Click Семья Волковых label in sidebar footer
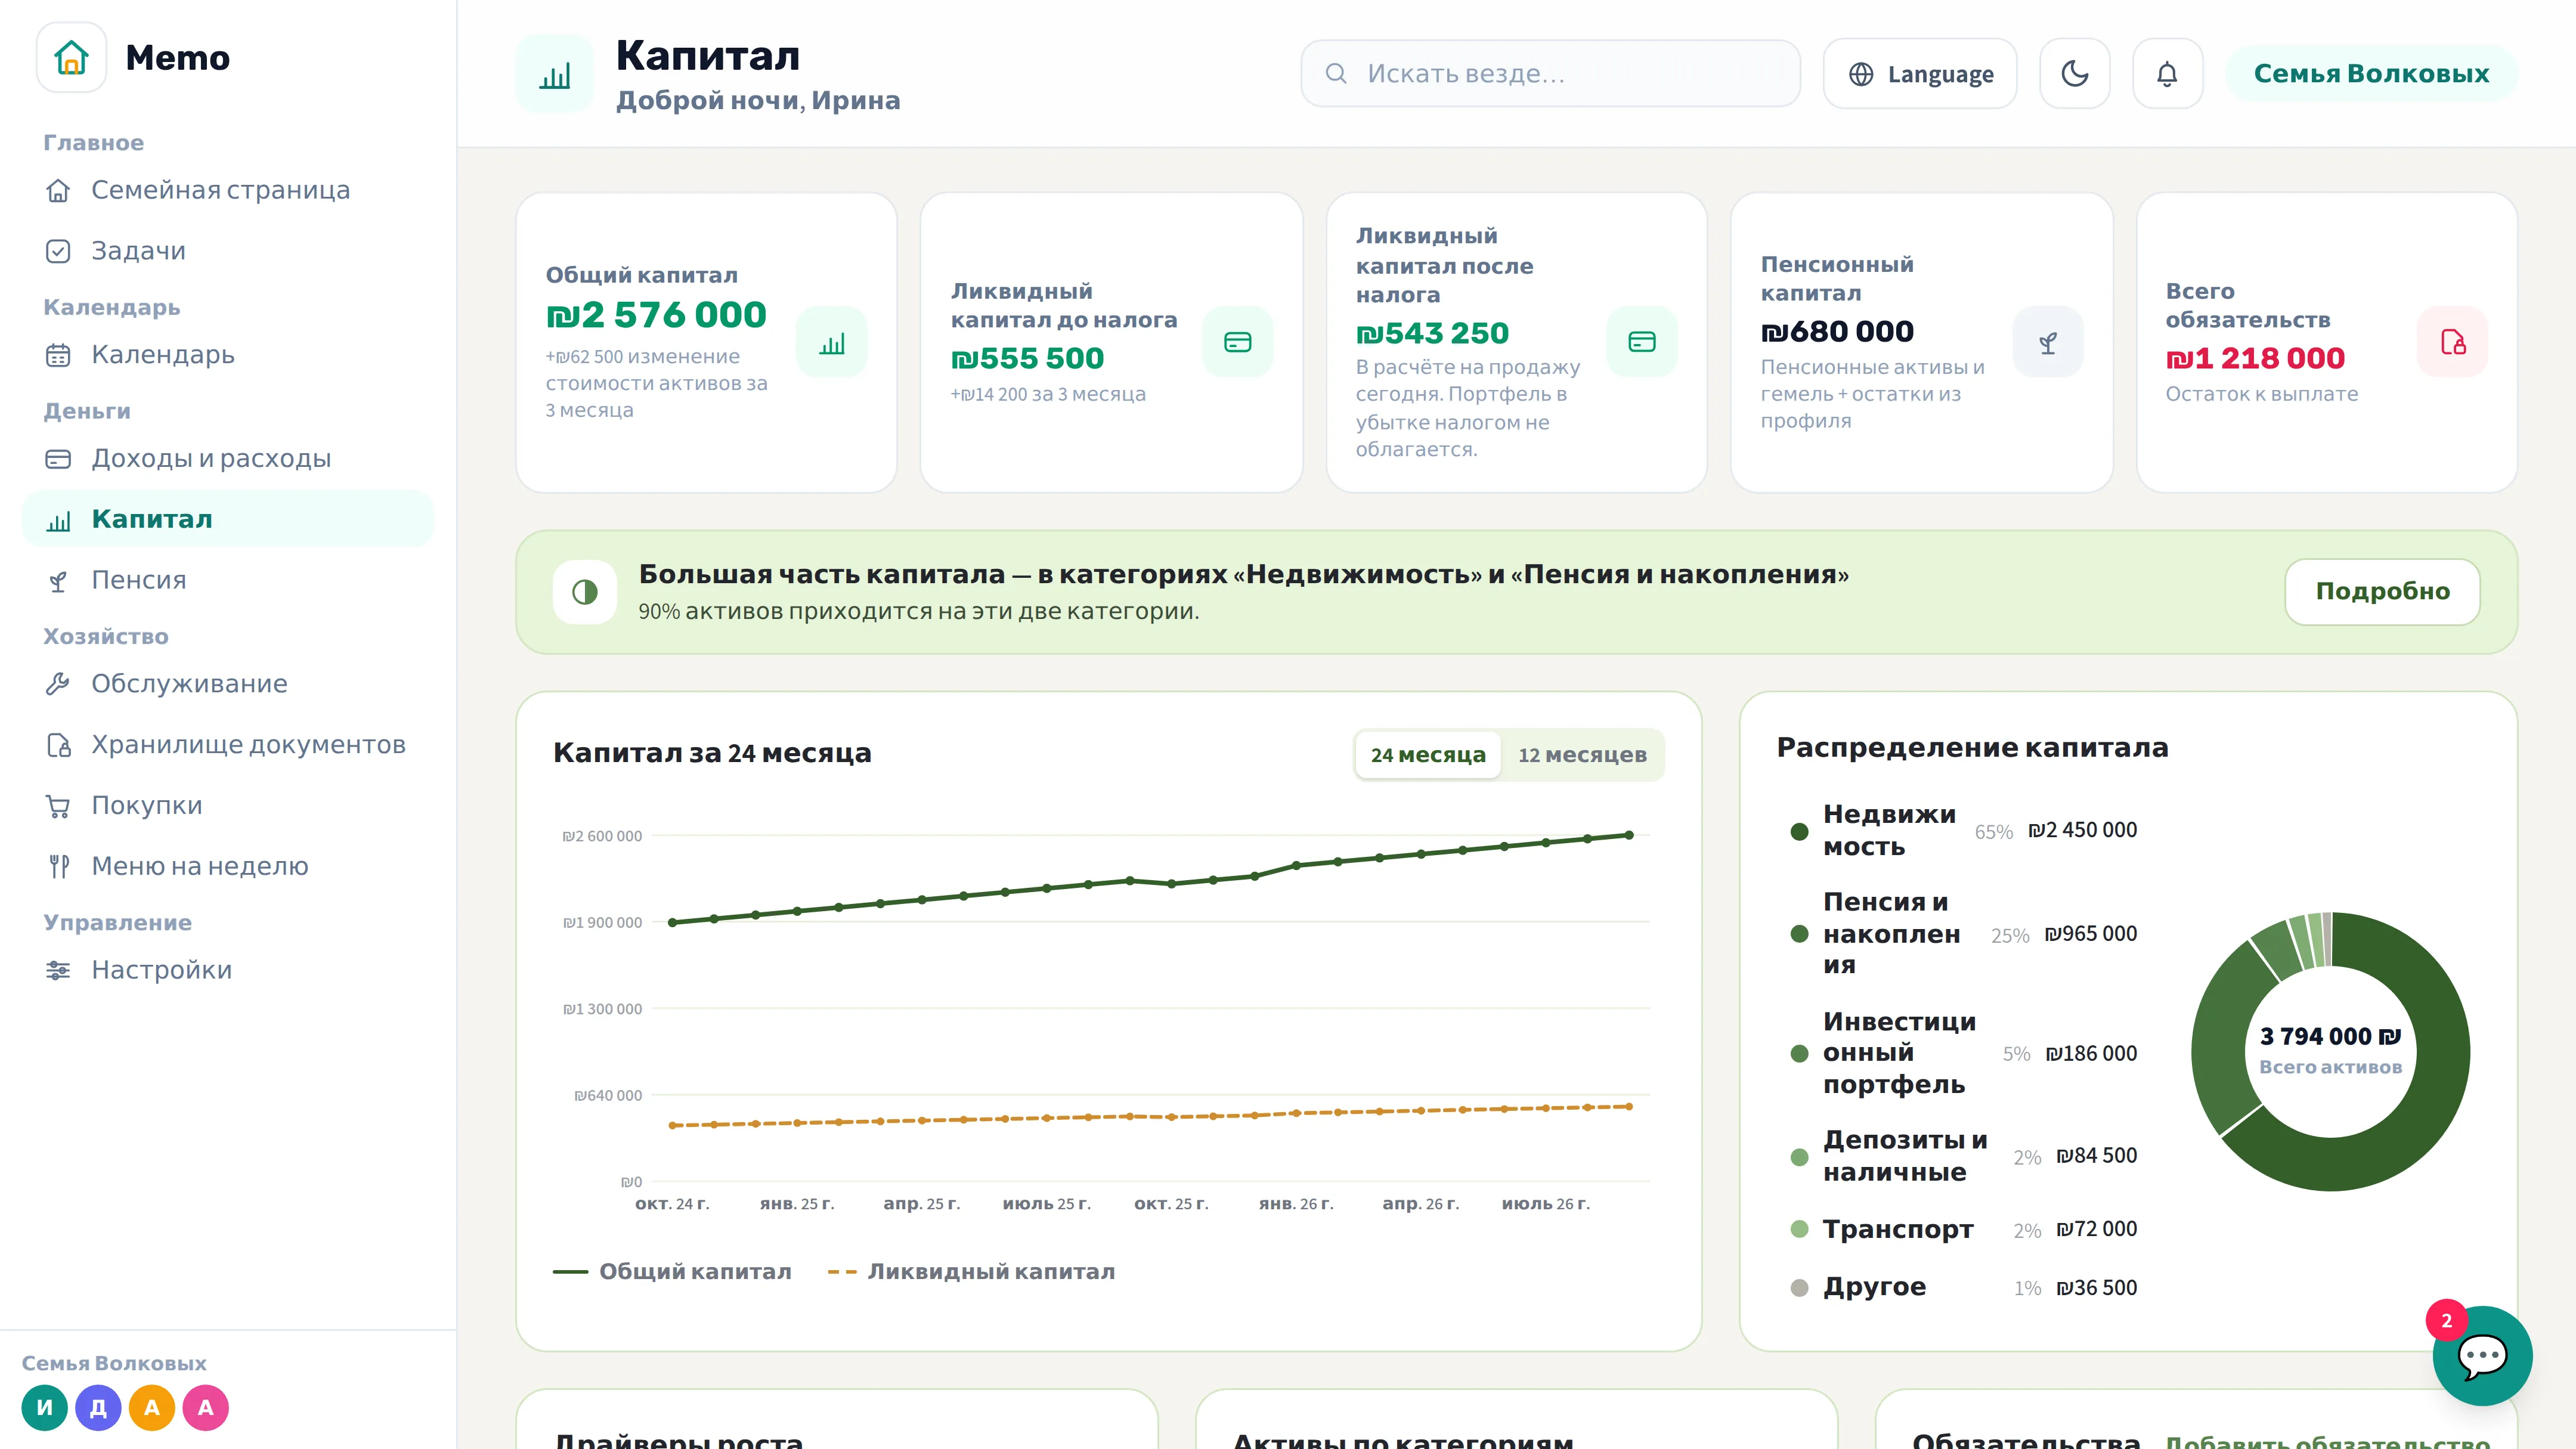2576x1449 pixels. tap(114, 1363)
